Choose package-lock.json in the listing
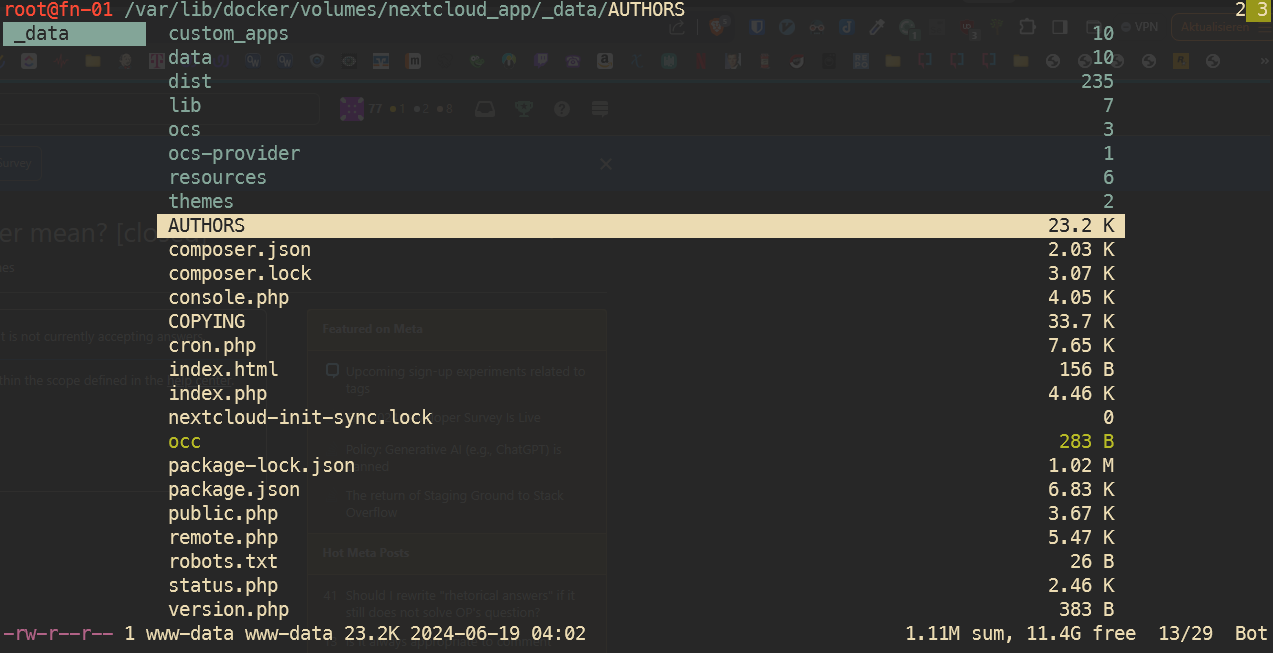 click(261, 466)
